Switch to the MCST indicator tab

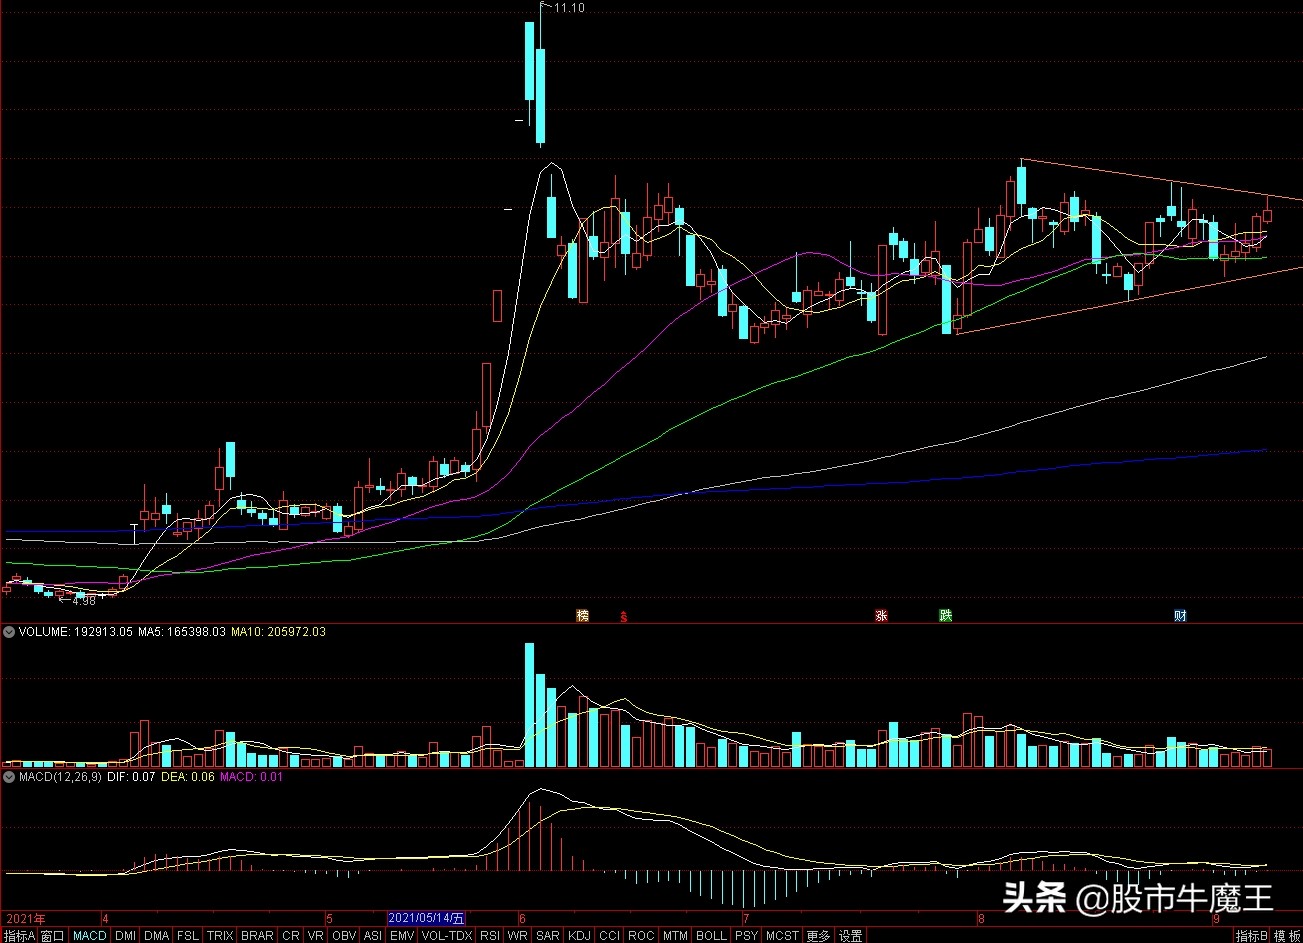pos(782,936)
